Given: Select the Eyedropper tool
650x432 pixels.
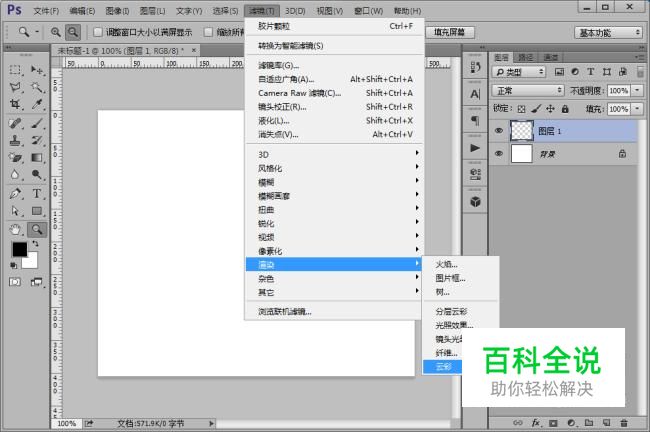Looking at the screenshot, I should click(37, 104).
